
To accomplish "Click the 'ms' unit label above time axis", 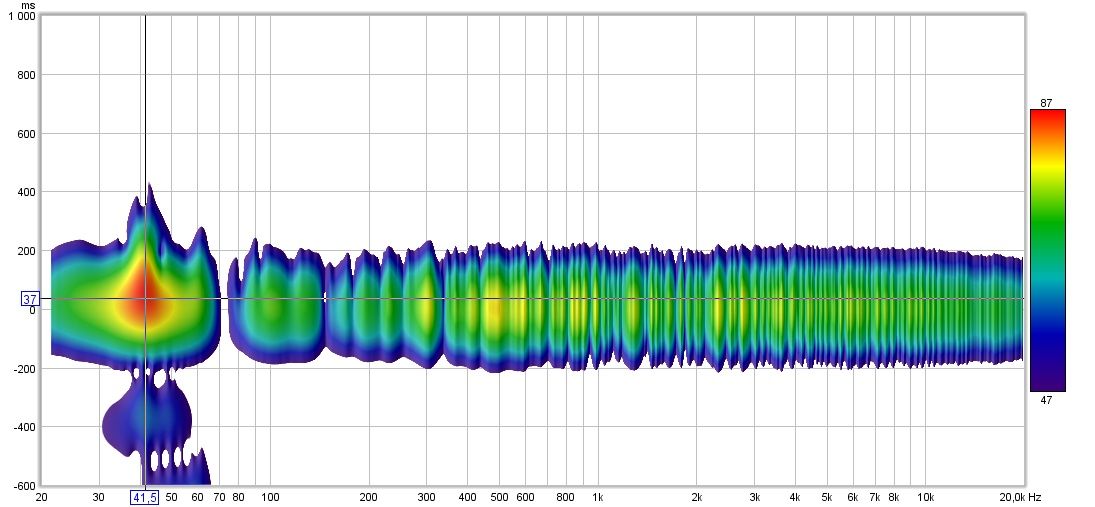I will tap(28, 6).
